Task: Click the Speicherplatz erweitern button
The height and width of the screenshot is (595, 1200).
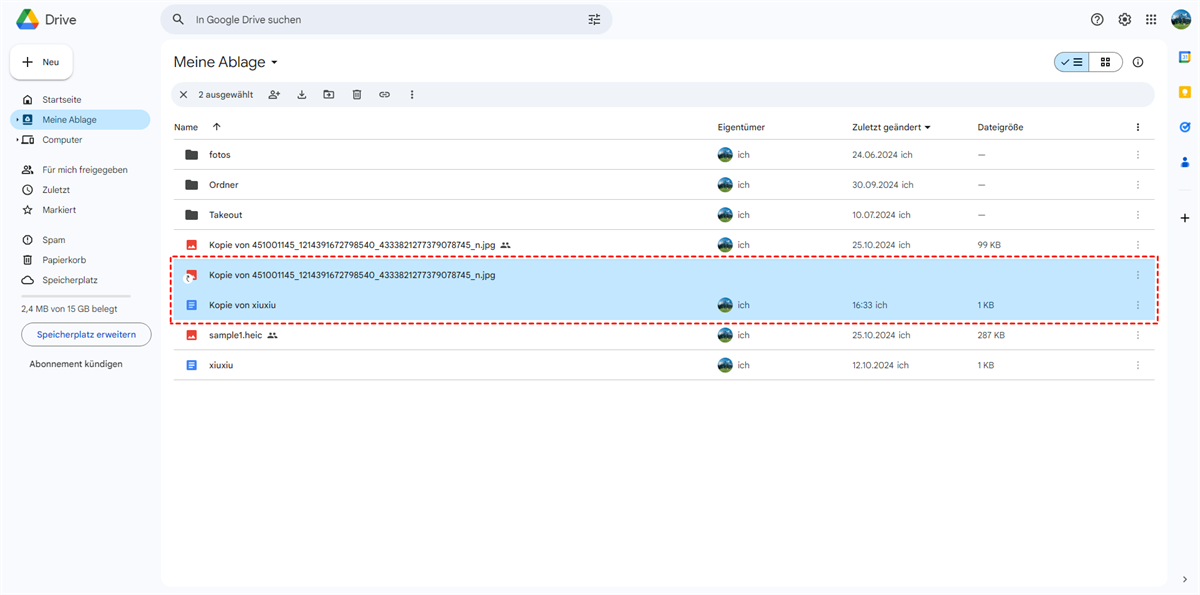Action: click(x=86, y=334)
